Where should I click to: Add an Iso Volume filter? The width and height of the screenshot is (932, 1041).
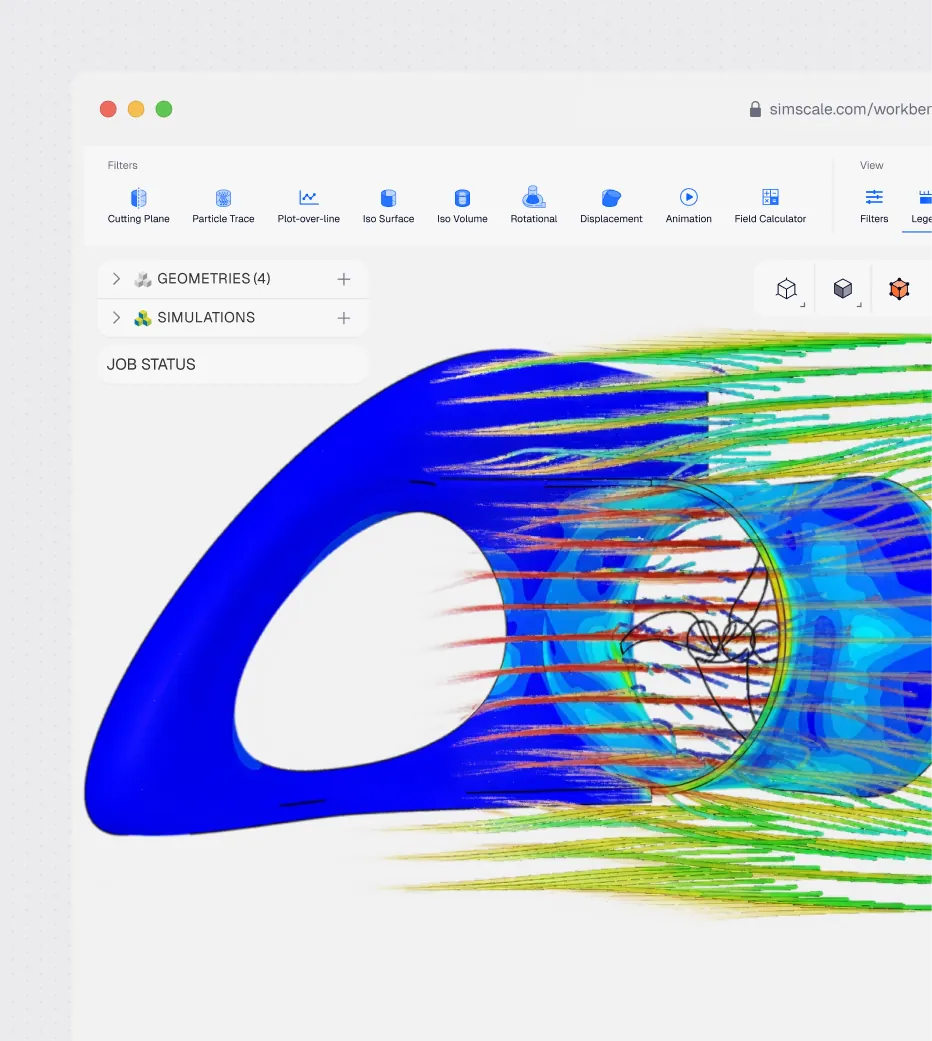tap(462, 206)
